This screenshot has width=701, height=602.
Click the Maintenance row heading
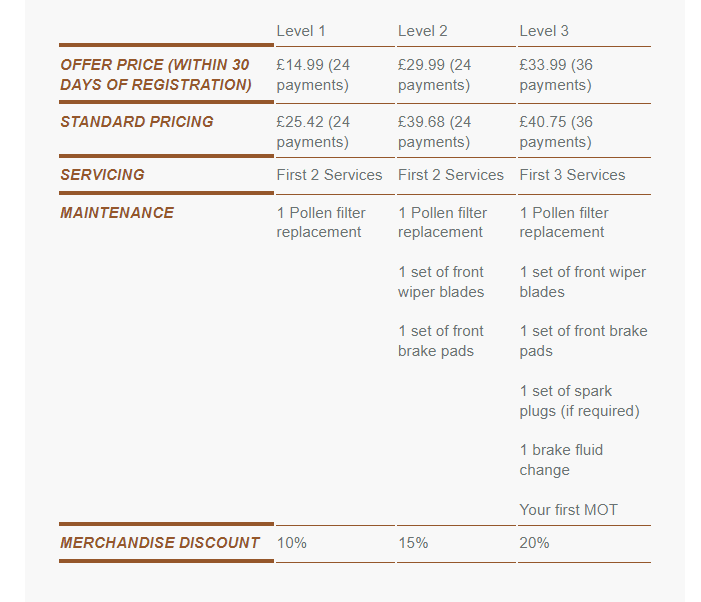coord(117,213)
